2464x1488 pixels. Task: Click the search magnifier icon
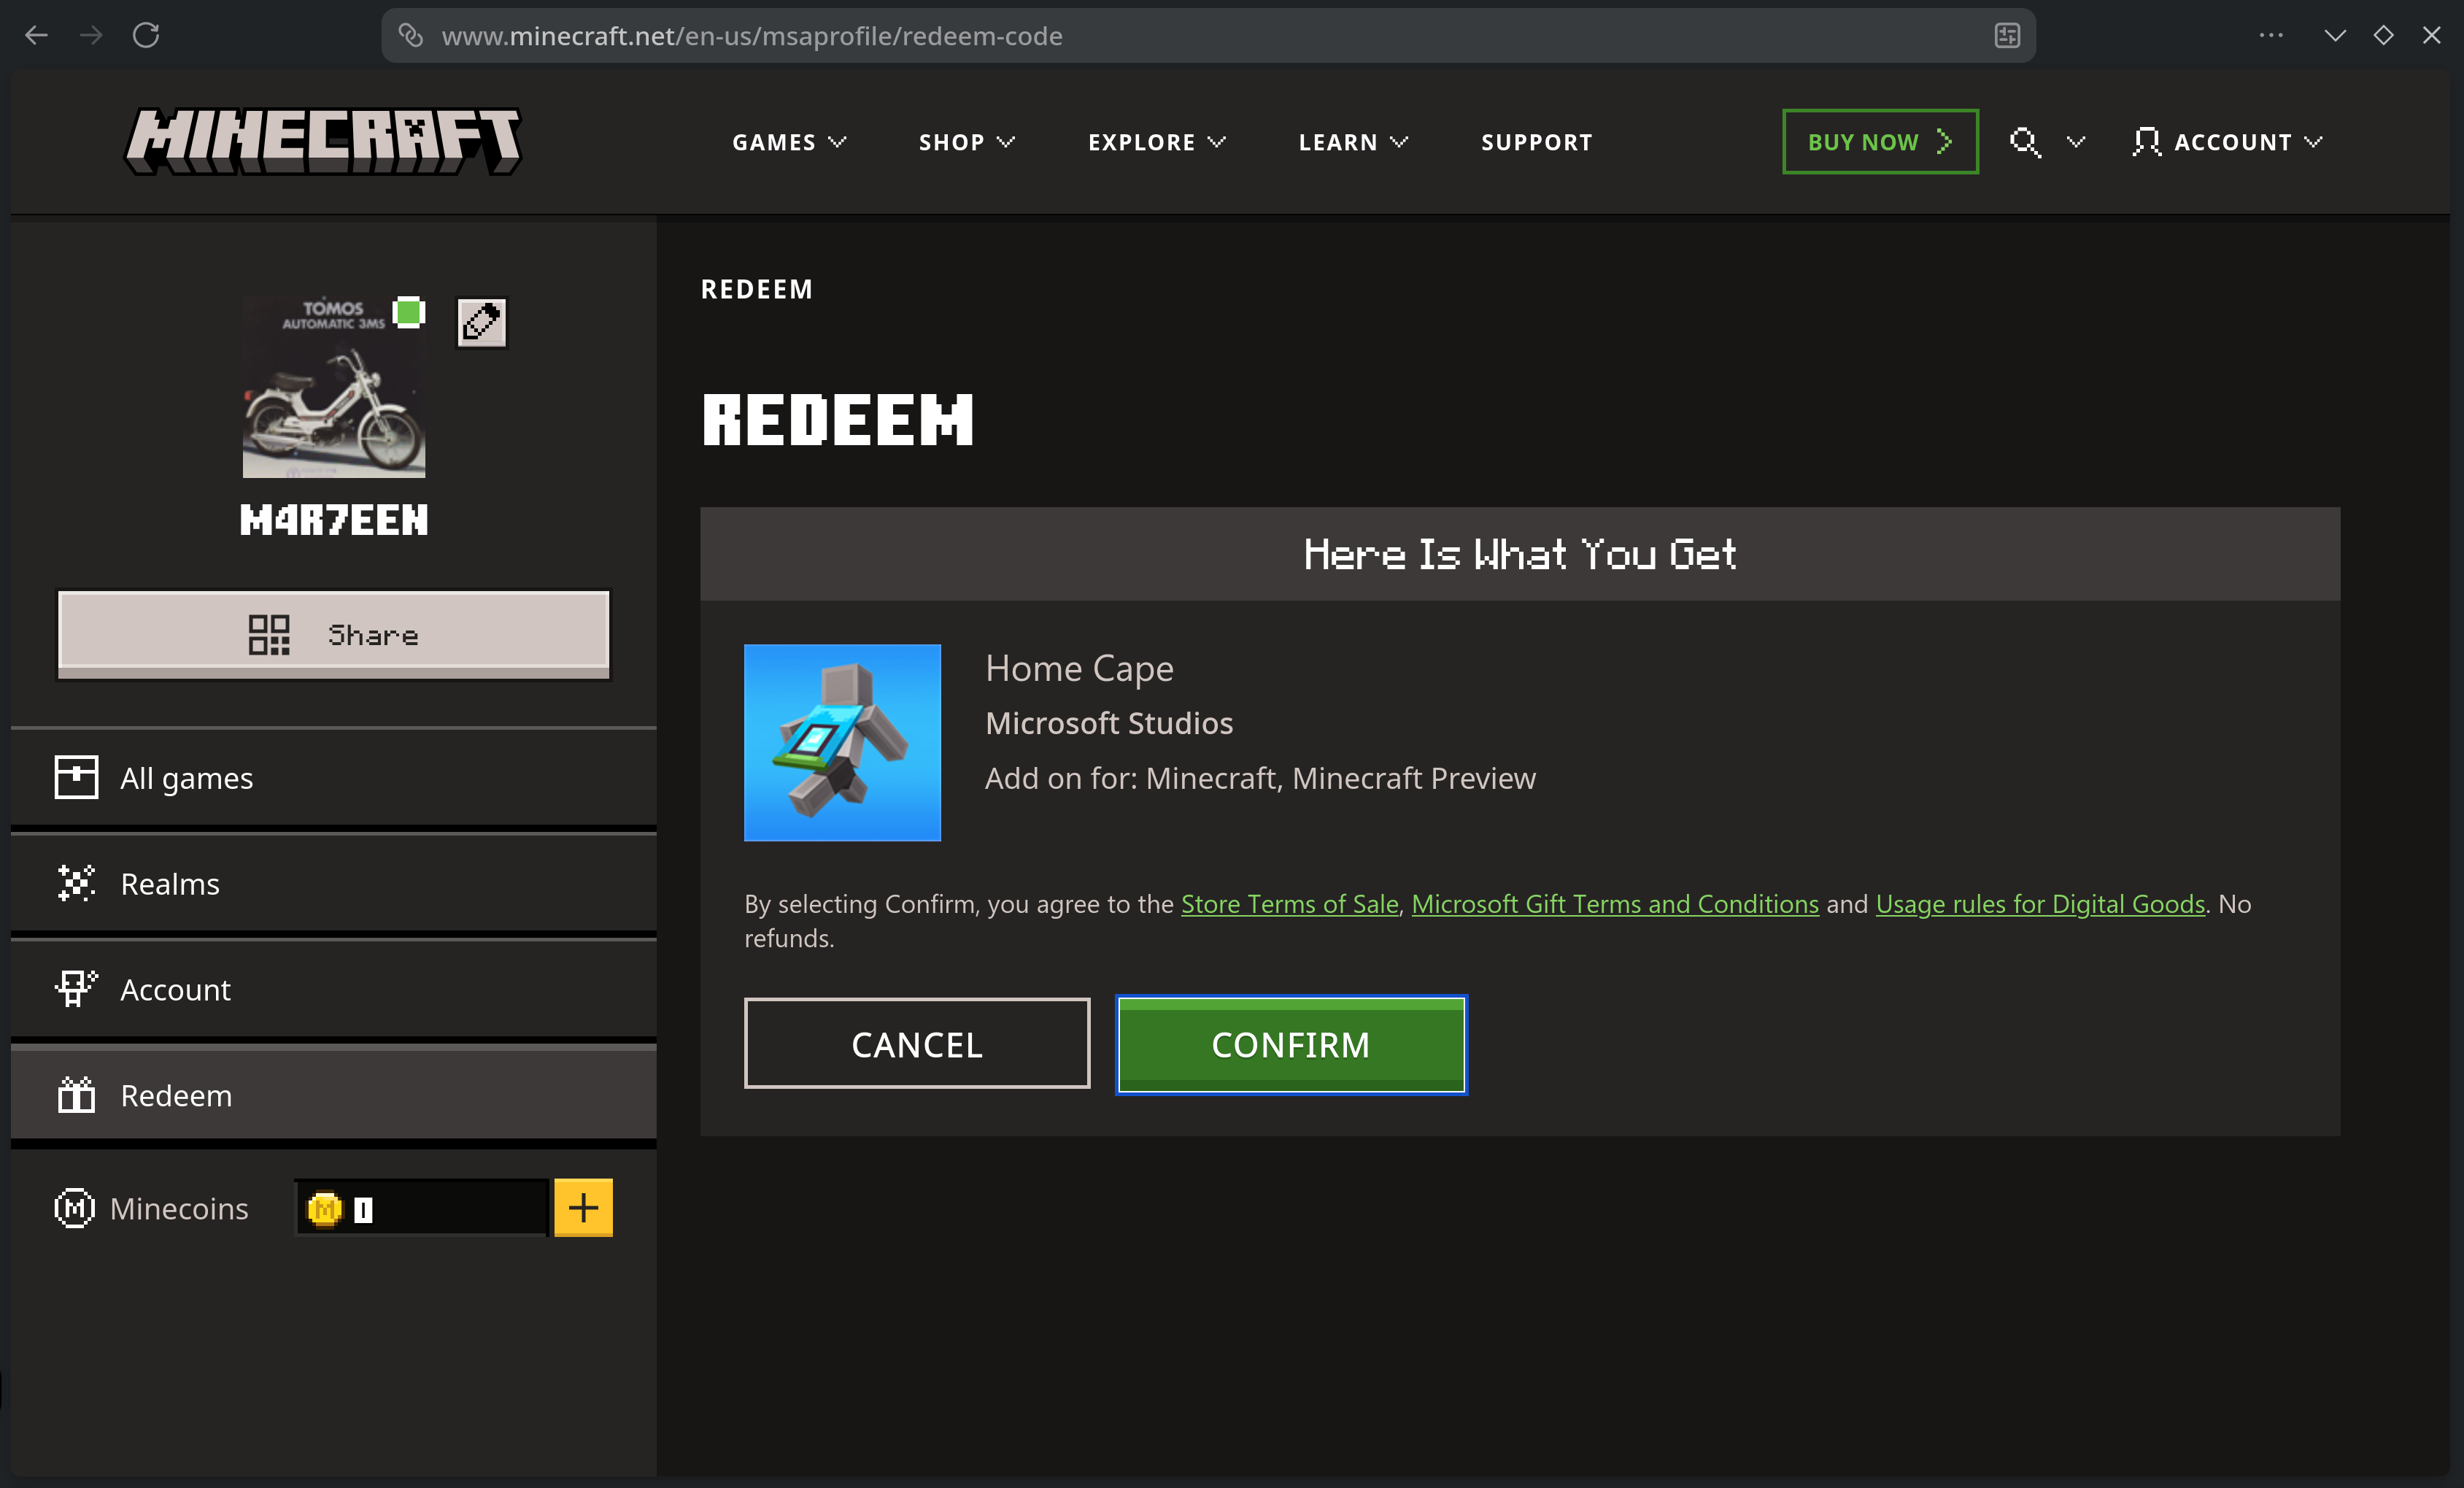click(2025, 142)
